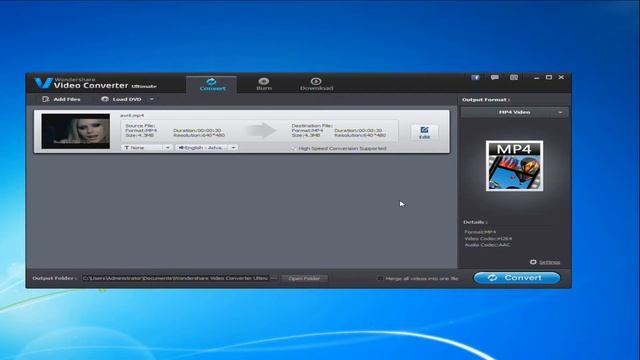Start conversion with Convert button
The width and height of the screenshot is (640, 360).
pos(517,278)
